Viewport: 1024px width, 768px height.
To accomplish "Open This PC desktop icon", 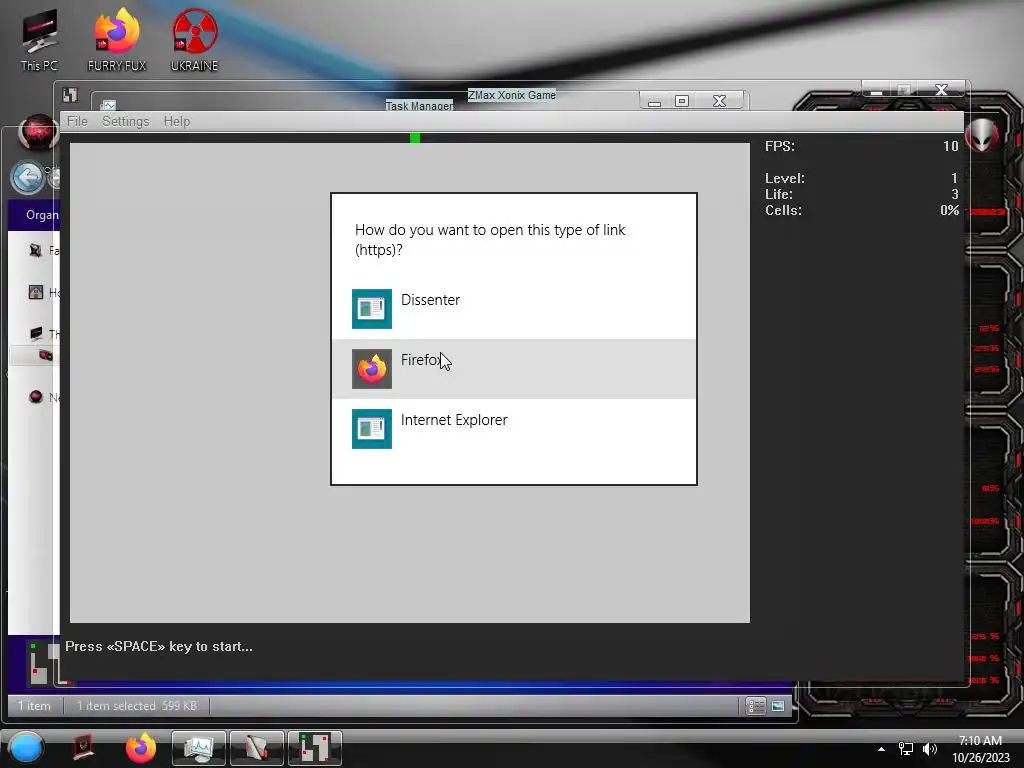I will coord(39,39).
